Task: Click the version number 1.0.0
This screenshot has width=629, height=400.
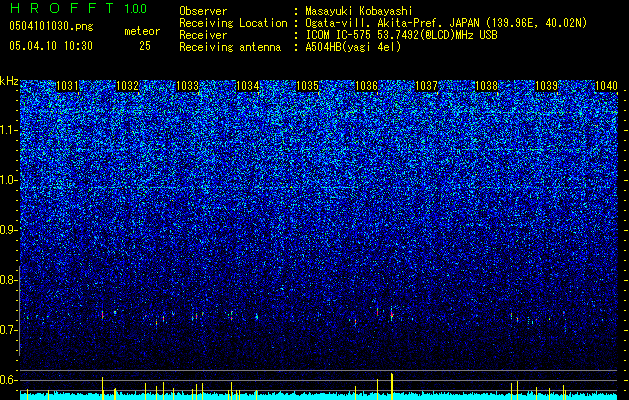Action: coord(136,9)
